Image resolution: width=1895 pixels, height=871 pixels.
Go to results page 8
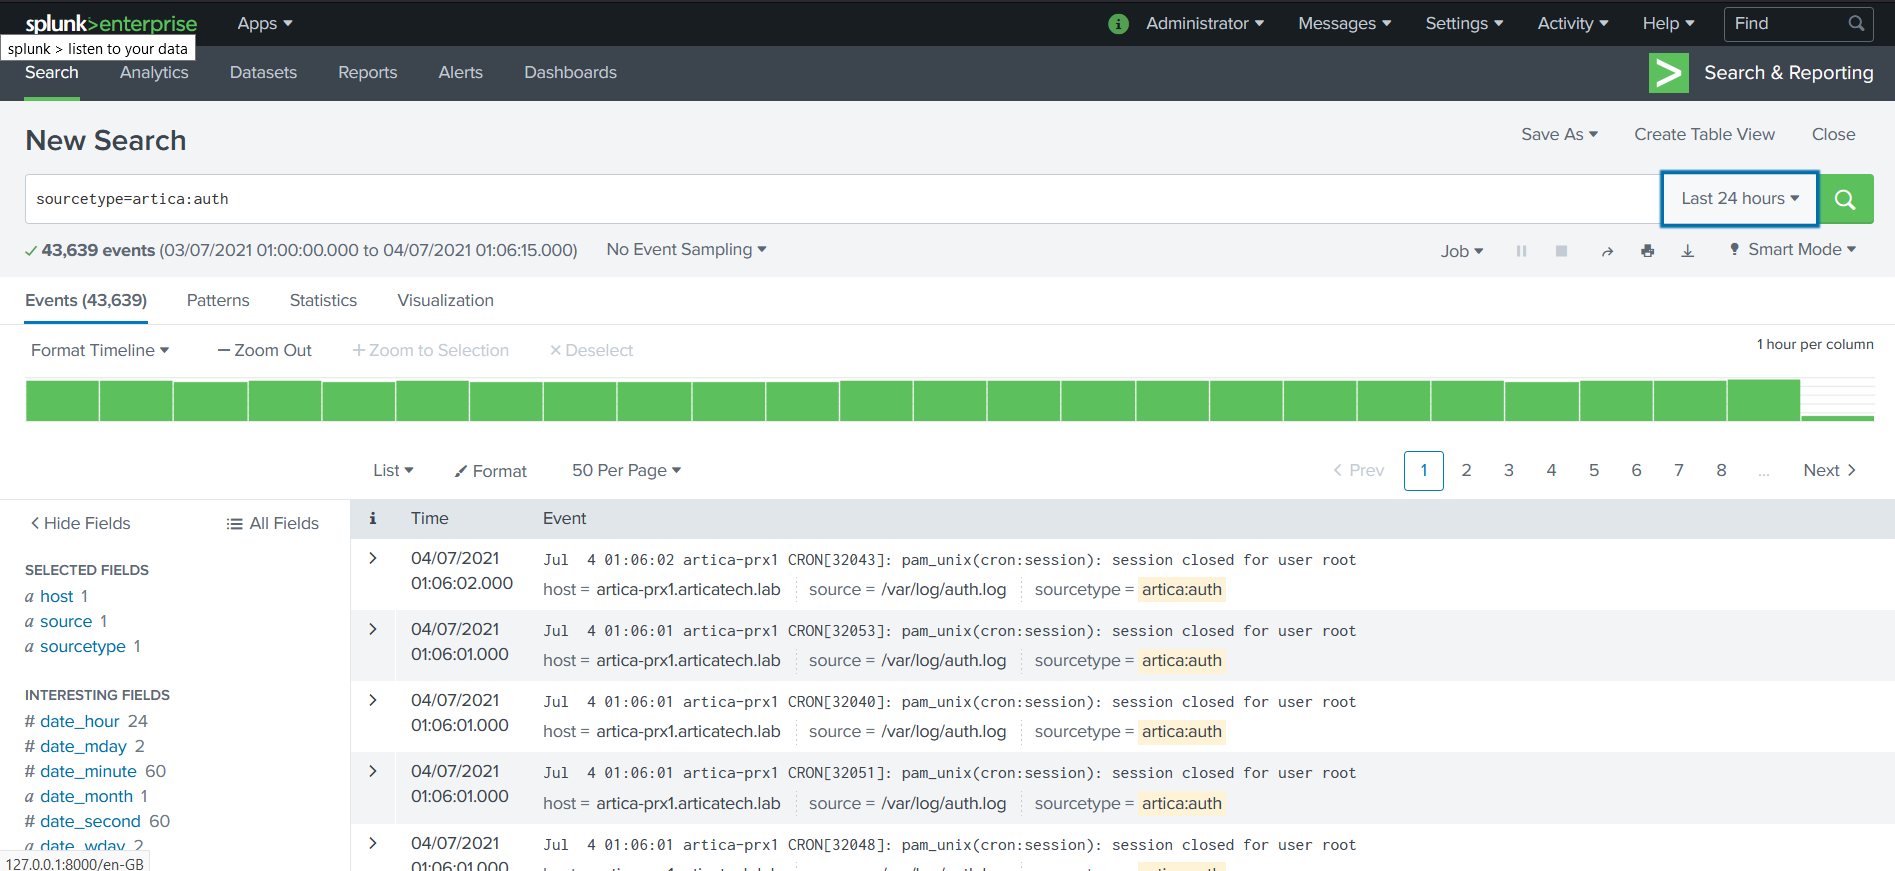(x=1721, y=470)
